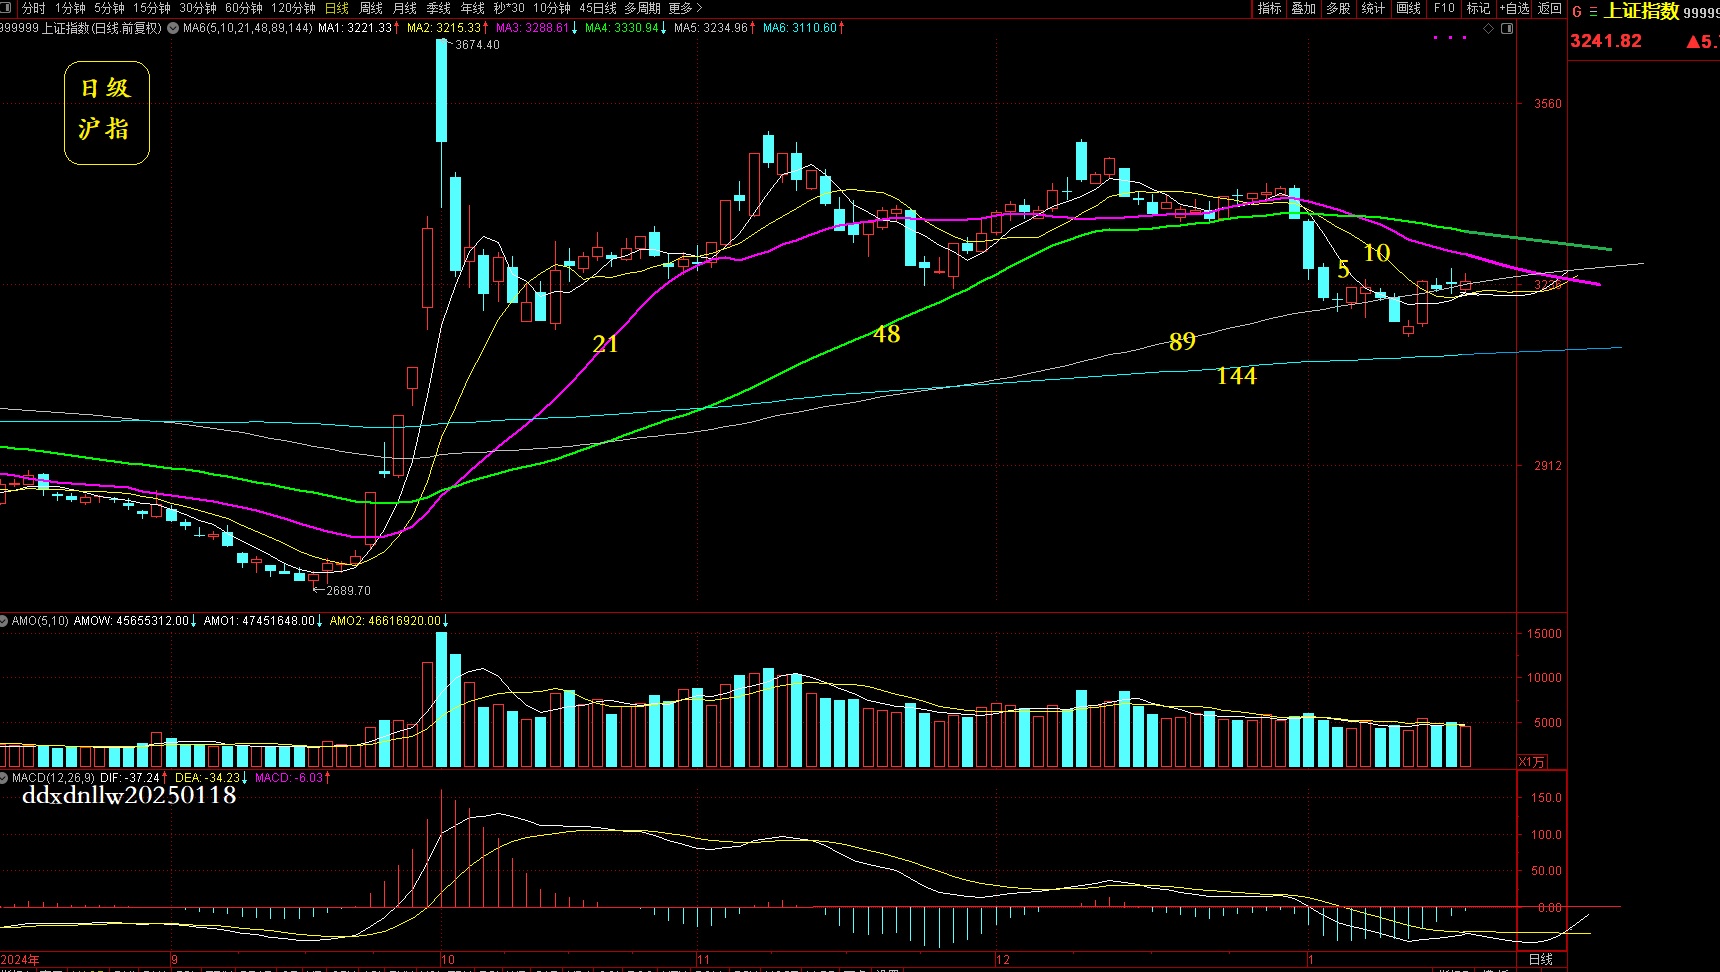Image resolution: width=1720 pixels, height=972 pixels.
Task: Click the 多股 multi-stock button
Action: point(1338,8)
